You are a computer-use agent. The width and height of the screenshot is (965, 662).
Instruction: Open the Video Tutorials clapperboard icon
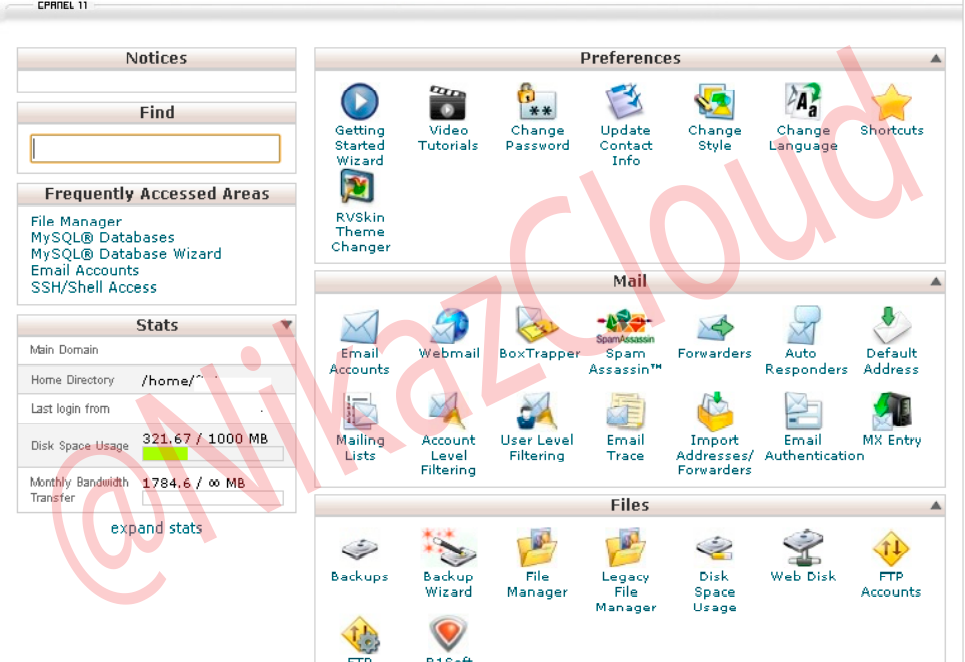[447, 102]
